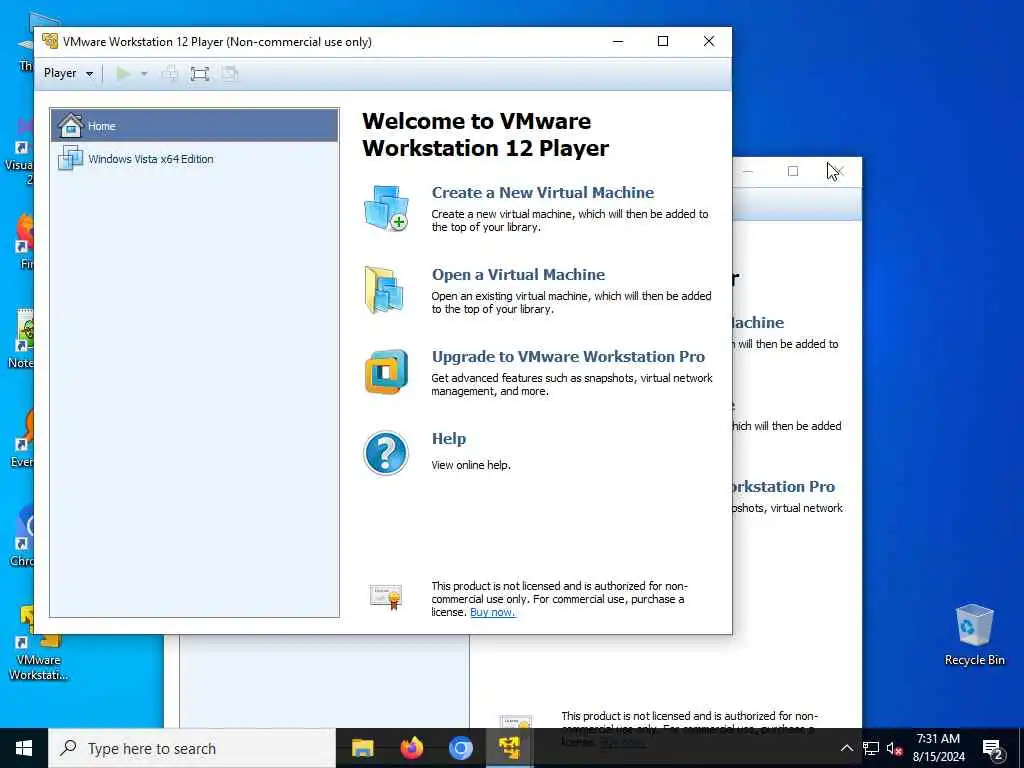Click the Workstation Pro heading in background window
The image size is (1024, 768).
783,487
